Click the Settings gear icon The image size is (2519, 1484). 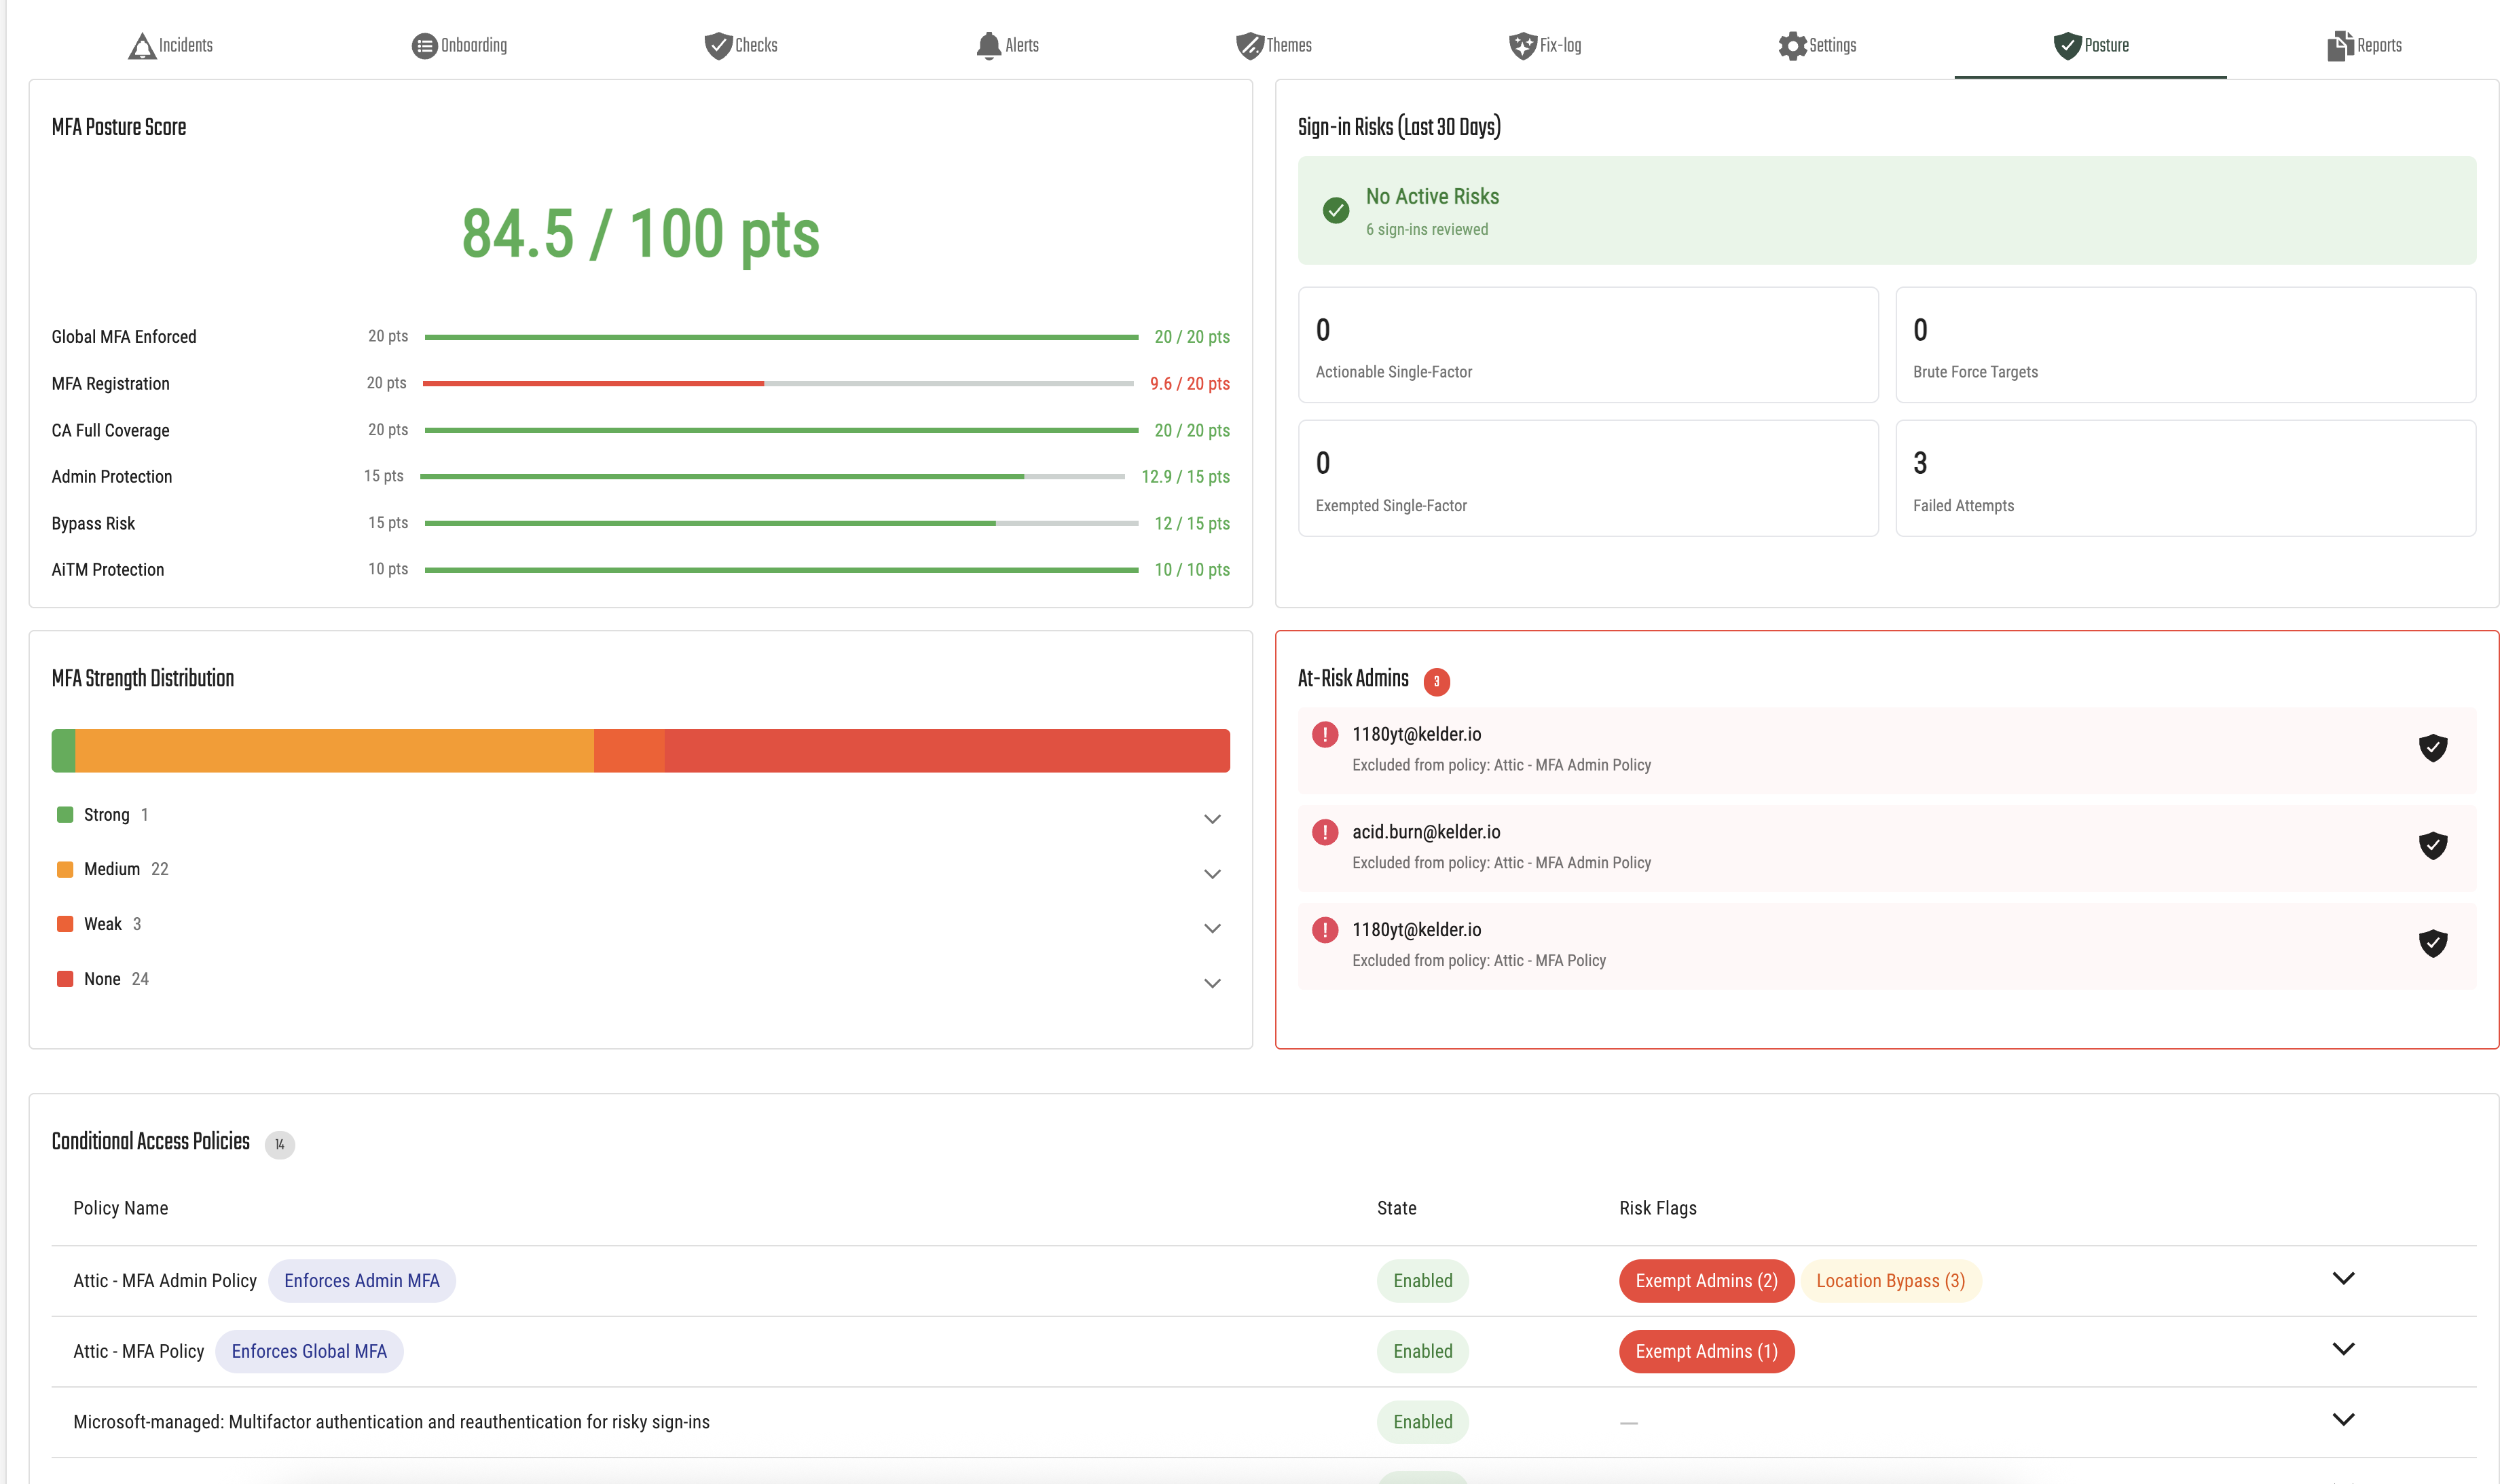coord(1792,46)
